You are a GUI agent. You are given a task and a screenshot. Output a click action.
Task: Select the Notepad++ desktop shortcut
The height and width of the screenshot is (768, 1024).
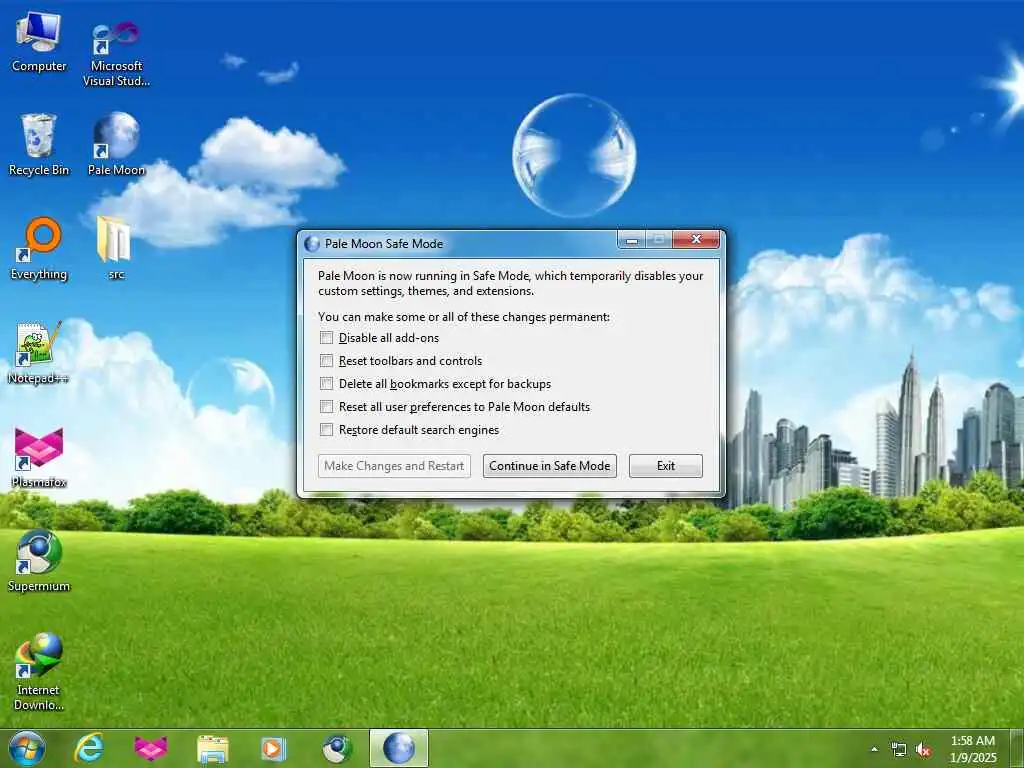click(38, 353)
